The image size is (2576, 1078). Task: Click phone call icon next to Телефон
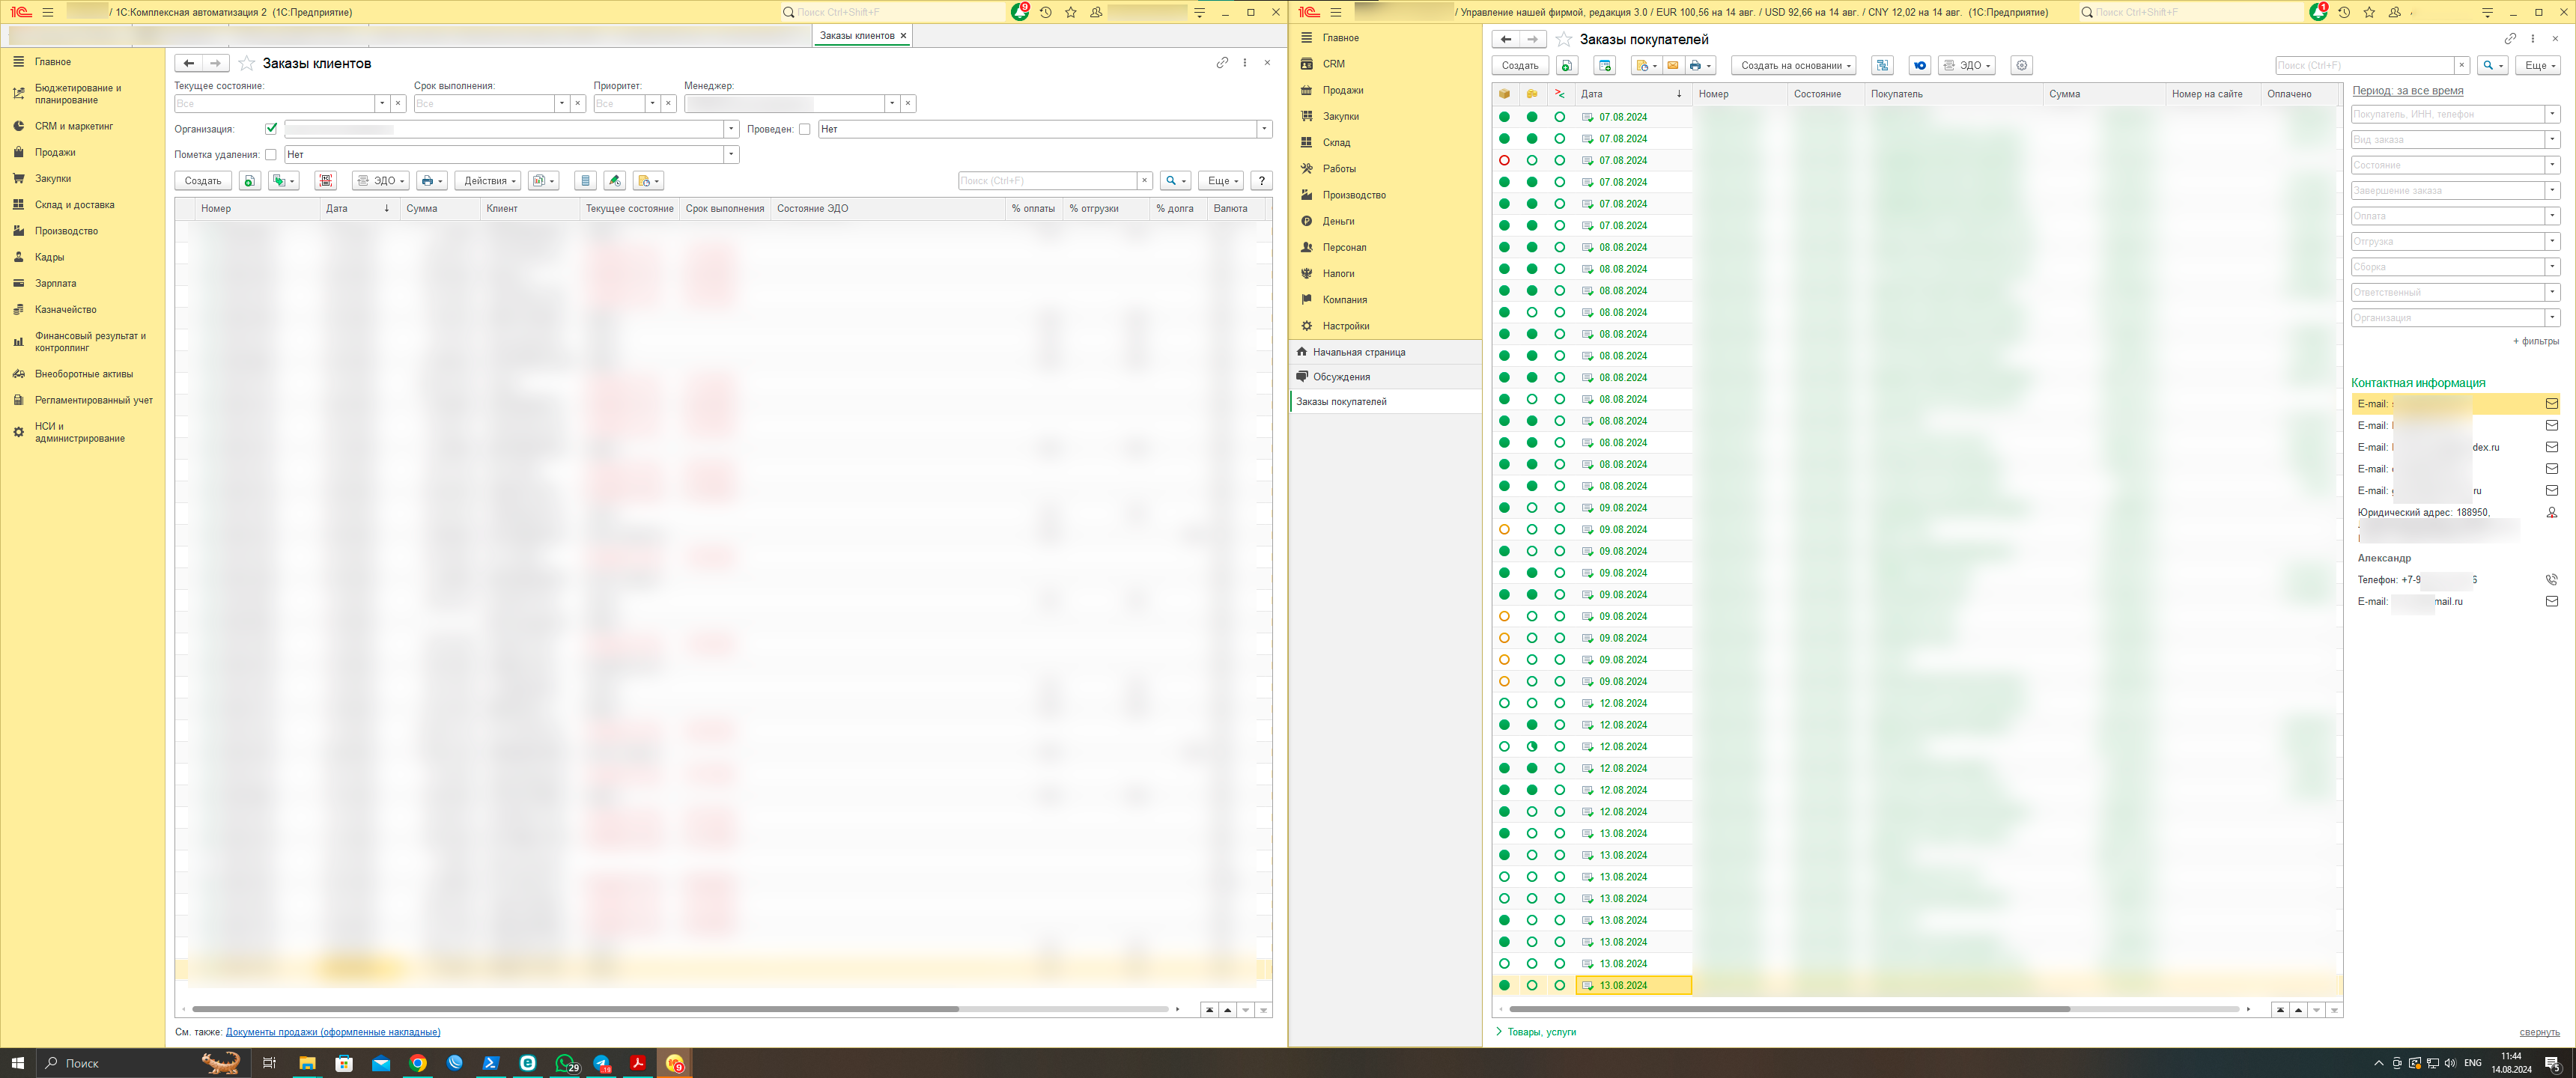pos(2551,580)
